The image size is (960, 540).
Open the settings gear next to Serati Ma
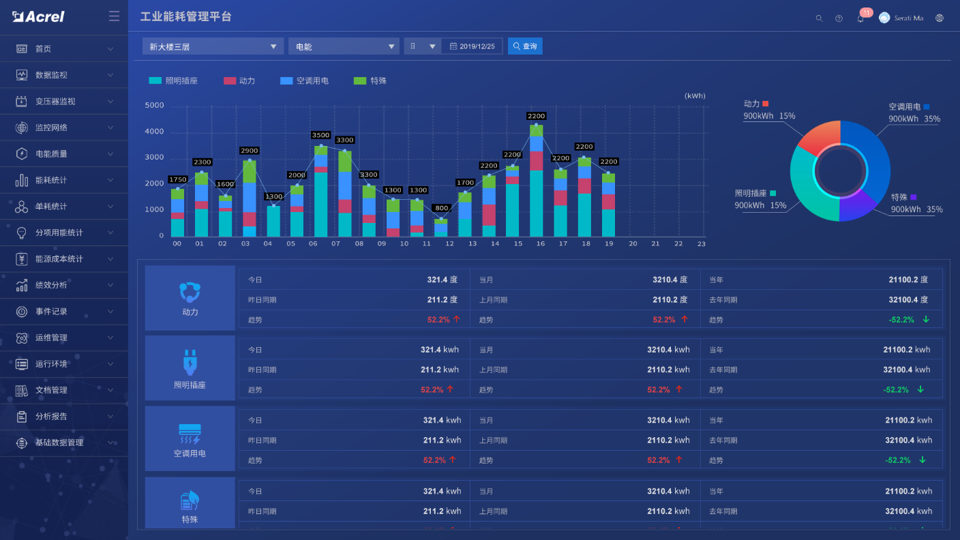click(x=939, y=18)
